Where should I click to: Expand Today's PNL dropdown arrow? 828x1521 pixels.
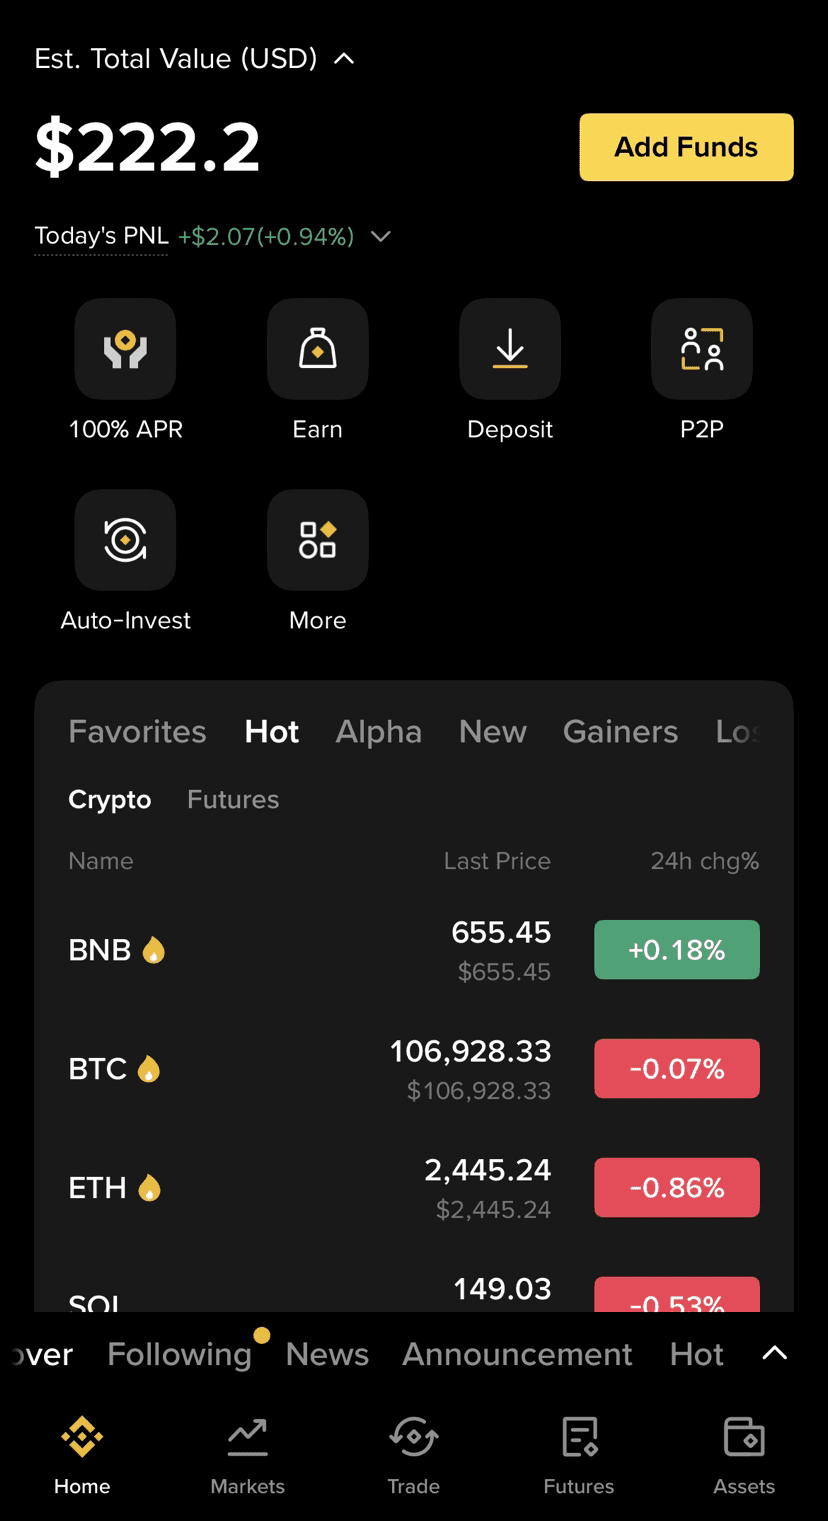(x=380, y=237)
